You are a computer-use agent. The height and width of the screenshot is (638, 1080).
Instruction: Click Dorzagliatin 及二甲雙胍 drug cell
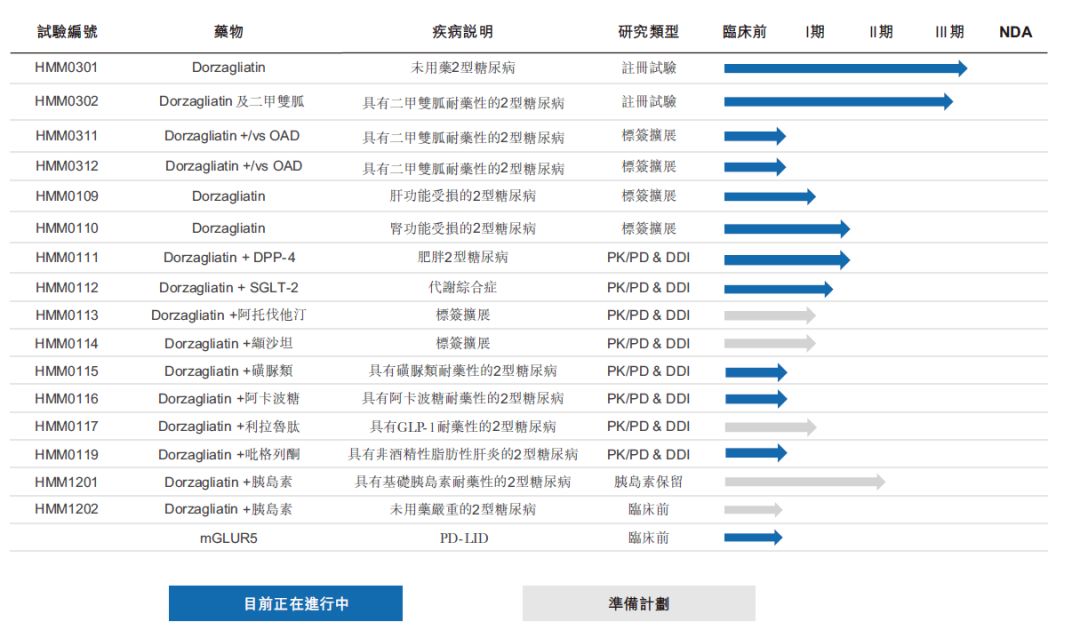coord(231,101)
